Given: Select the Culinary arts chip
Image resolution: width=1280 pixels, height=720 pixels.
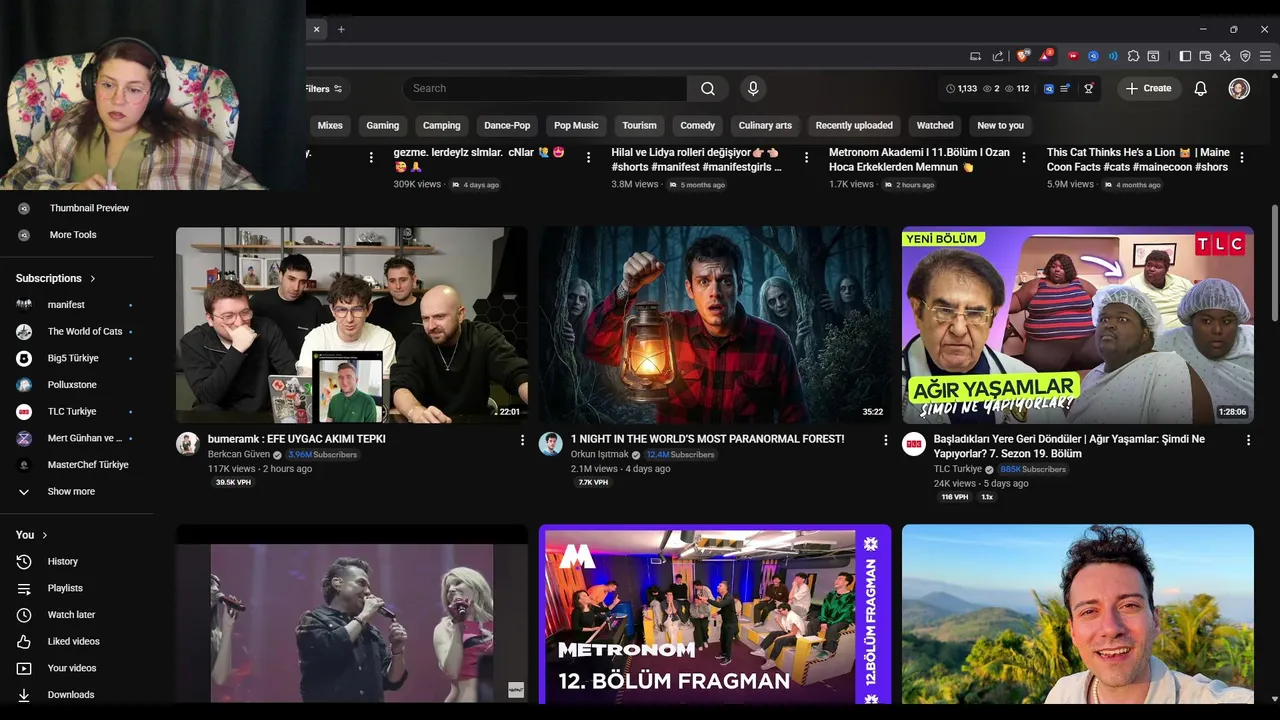Looking at the screenshot, I should click(765, 125).
